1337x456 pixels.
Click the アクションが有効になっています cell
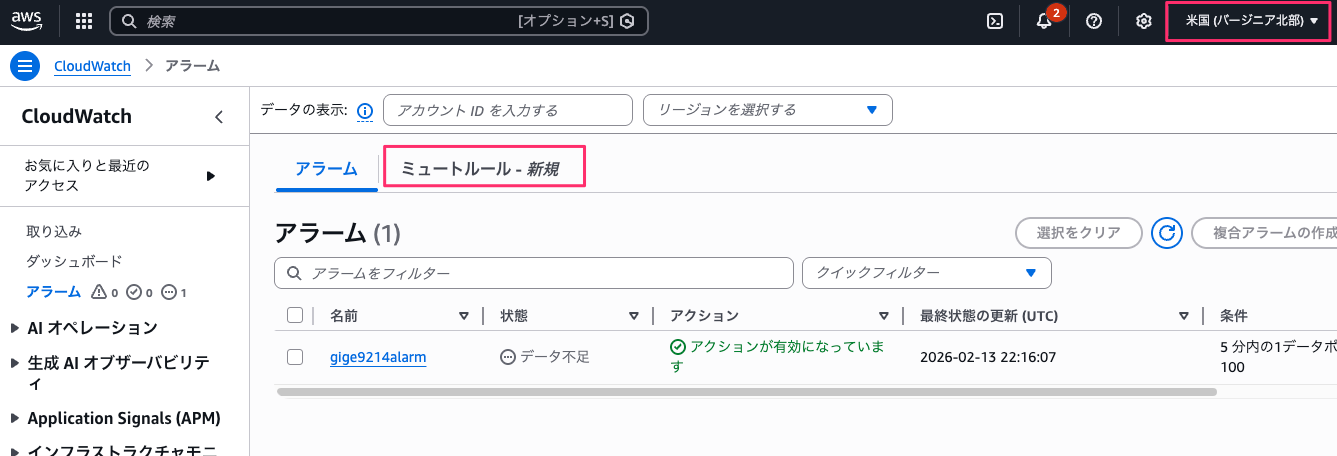778,357
